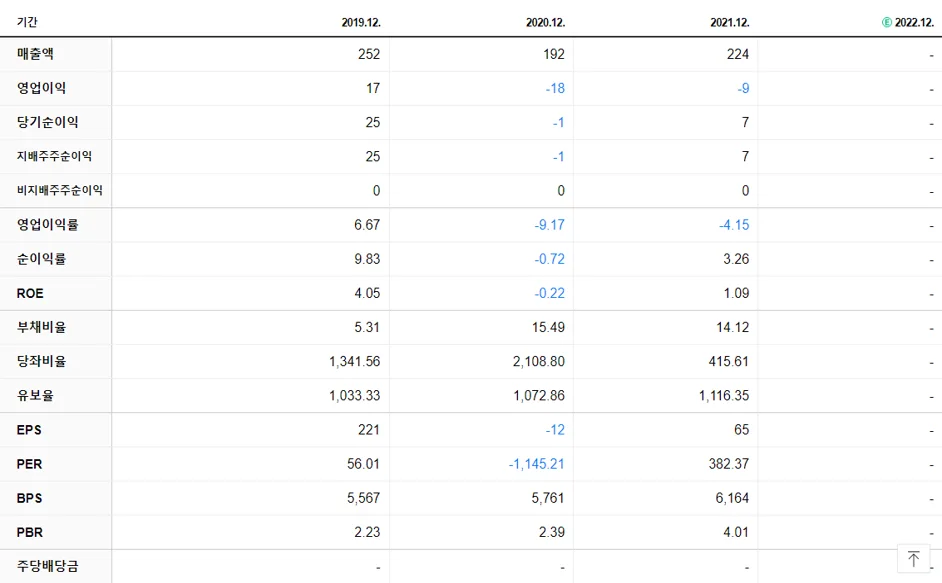
Task: Click the PBR row label
Action: pyautogui.click(x=30, y=533)
